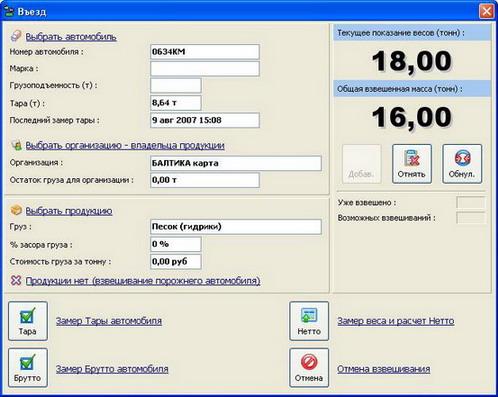Click the Нетто weighing button
Viewport: 498px width, 397px height.
point(309,321)
